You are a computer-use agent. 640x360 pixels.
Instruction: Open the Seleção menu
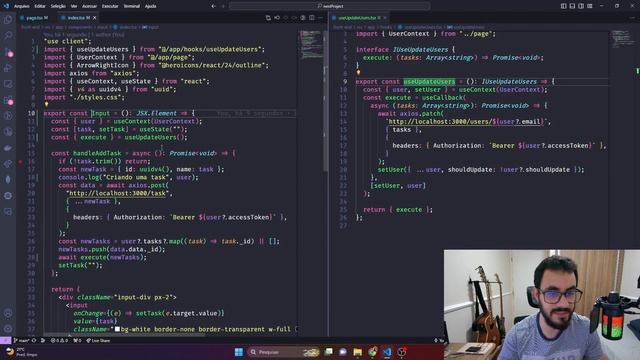(58, 6)
